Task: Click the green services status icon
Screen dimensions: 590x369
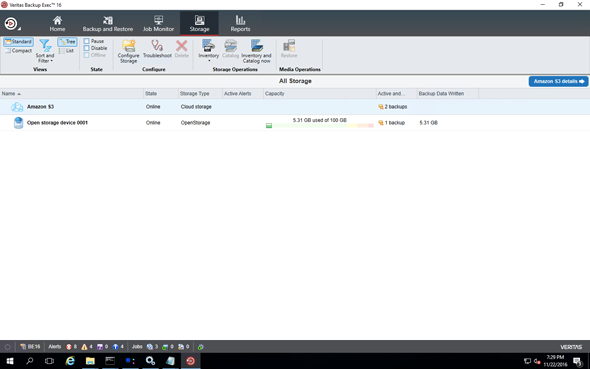Action: (x=201, y=347)
